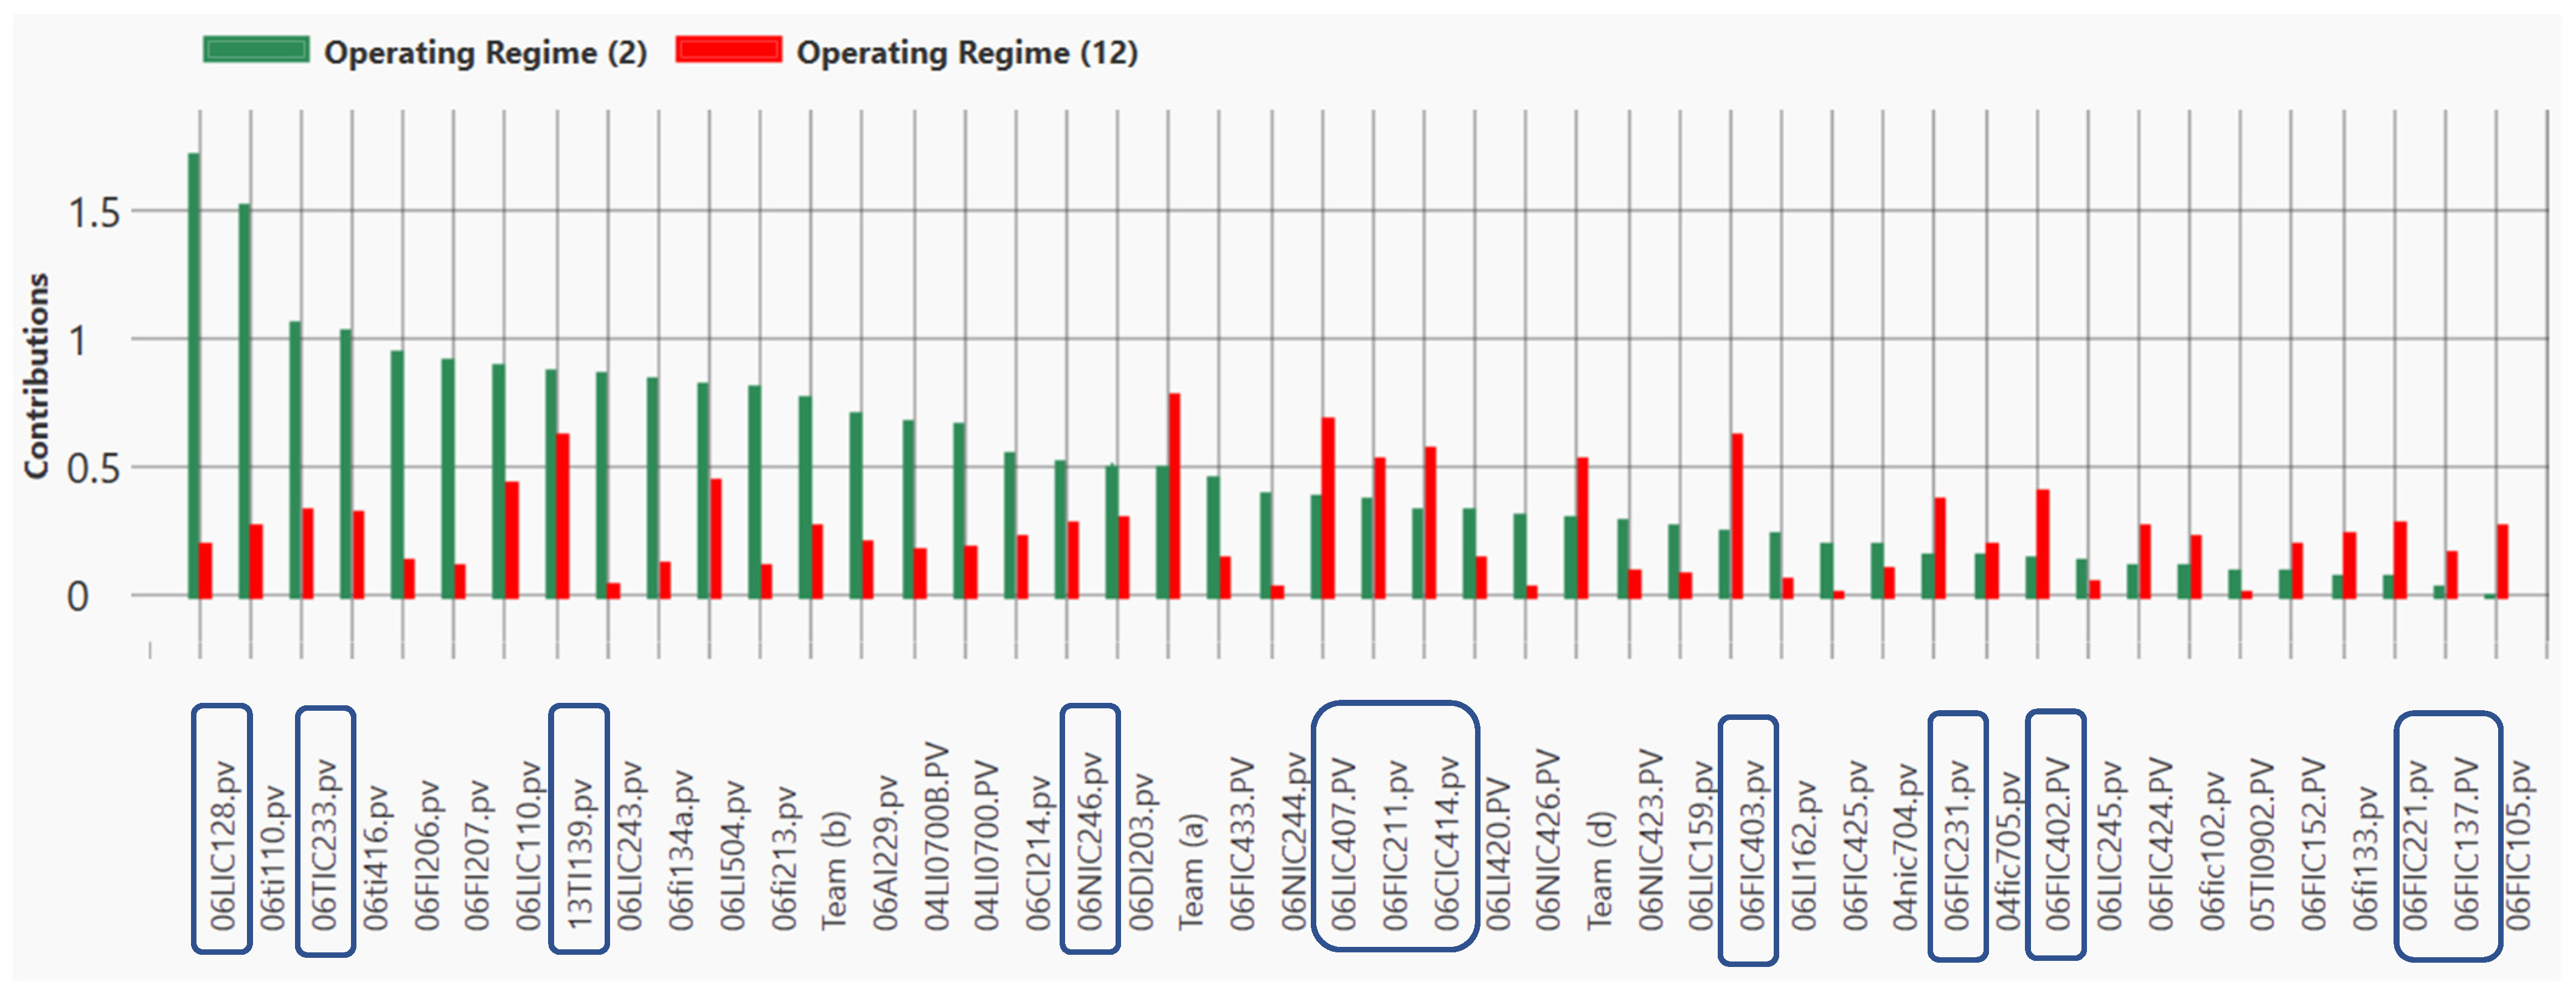Click the boxed 06TIC233.pv axis label

(x=324, y=845)
